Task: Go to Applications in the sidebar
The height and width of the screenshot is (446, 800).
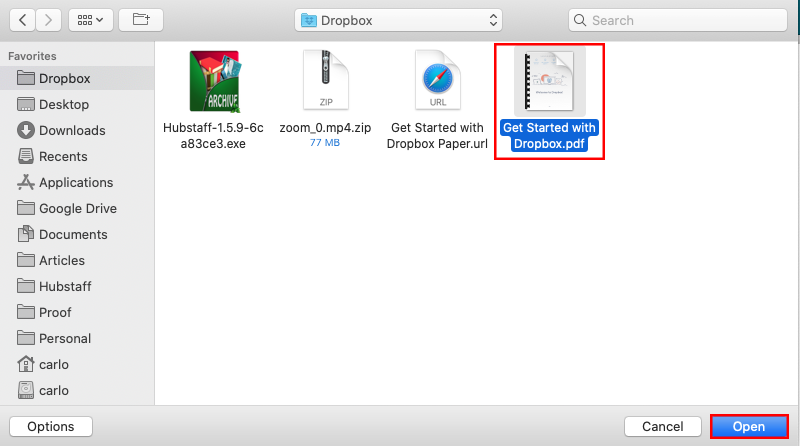Action: [x=77, y=183]
